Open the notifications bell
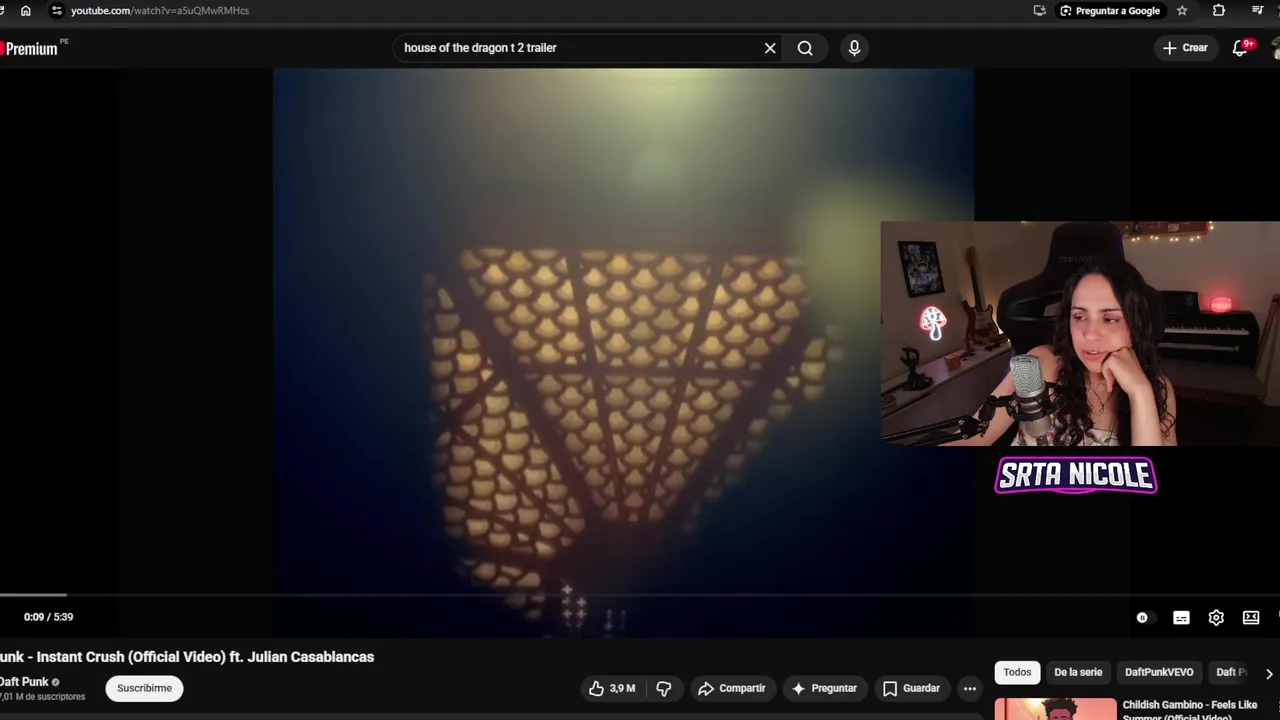1280x720 pixels. (1241, 48)
